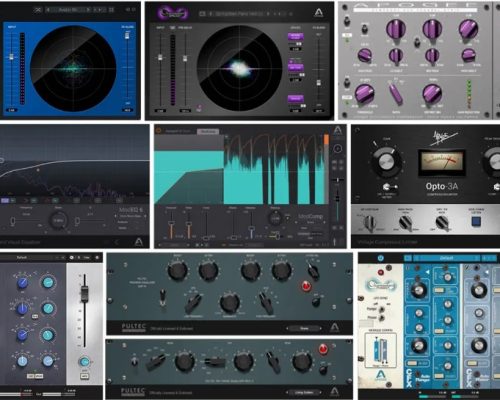The height and width of the screenshot is (400, 500).
Task: Go to the previous preset in the blue reverb plugin
Action: pos(48,10)
